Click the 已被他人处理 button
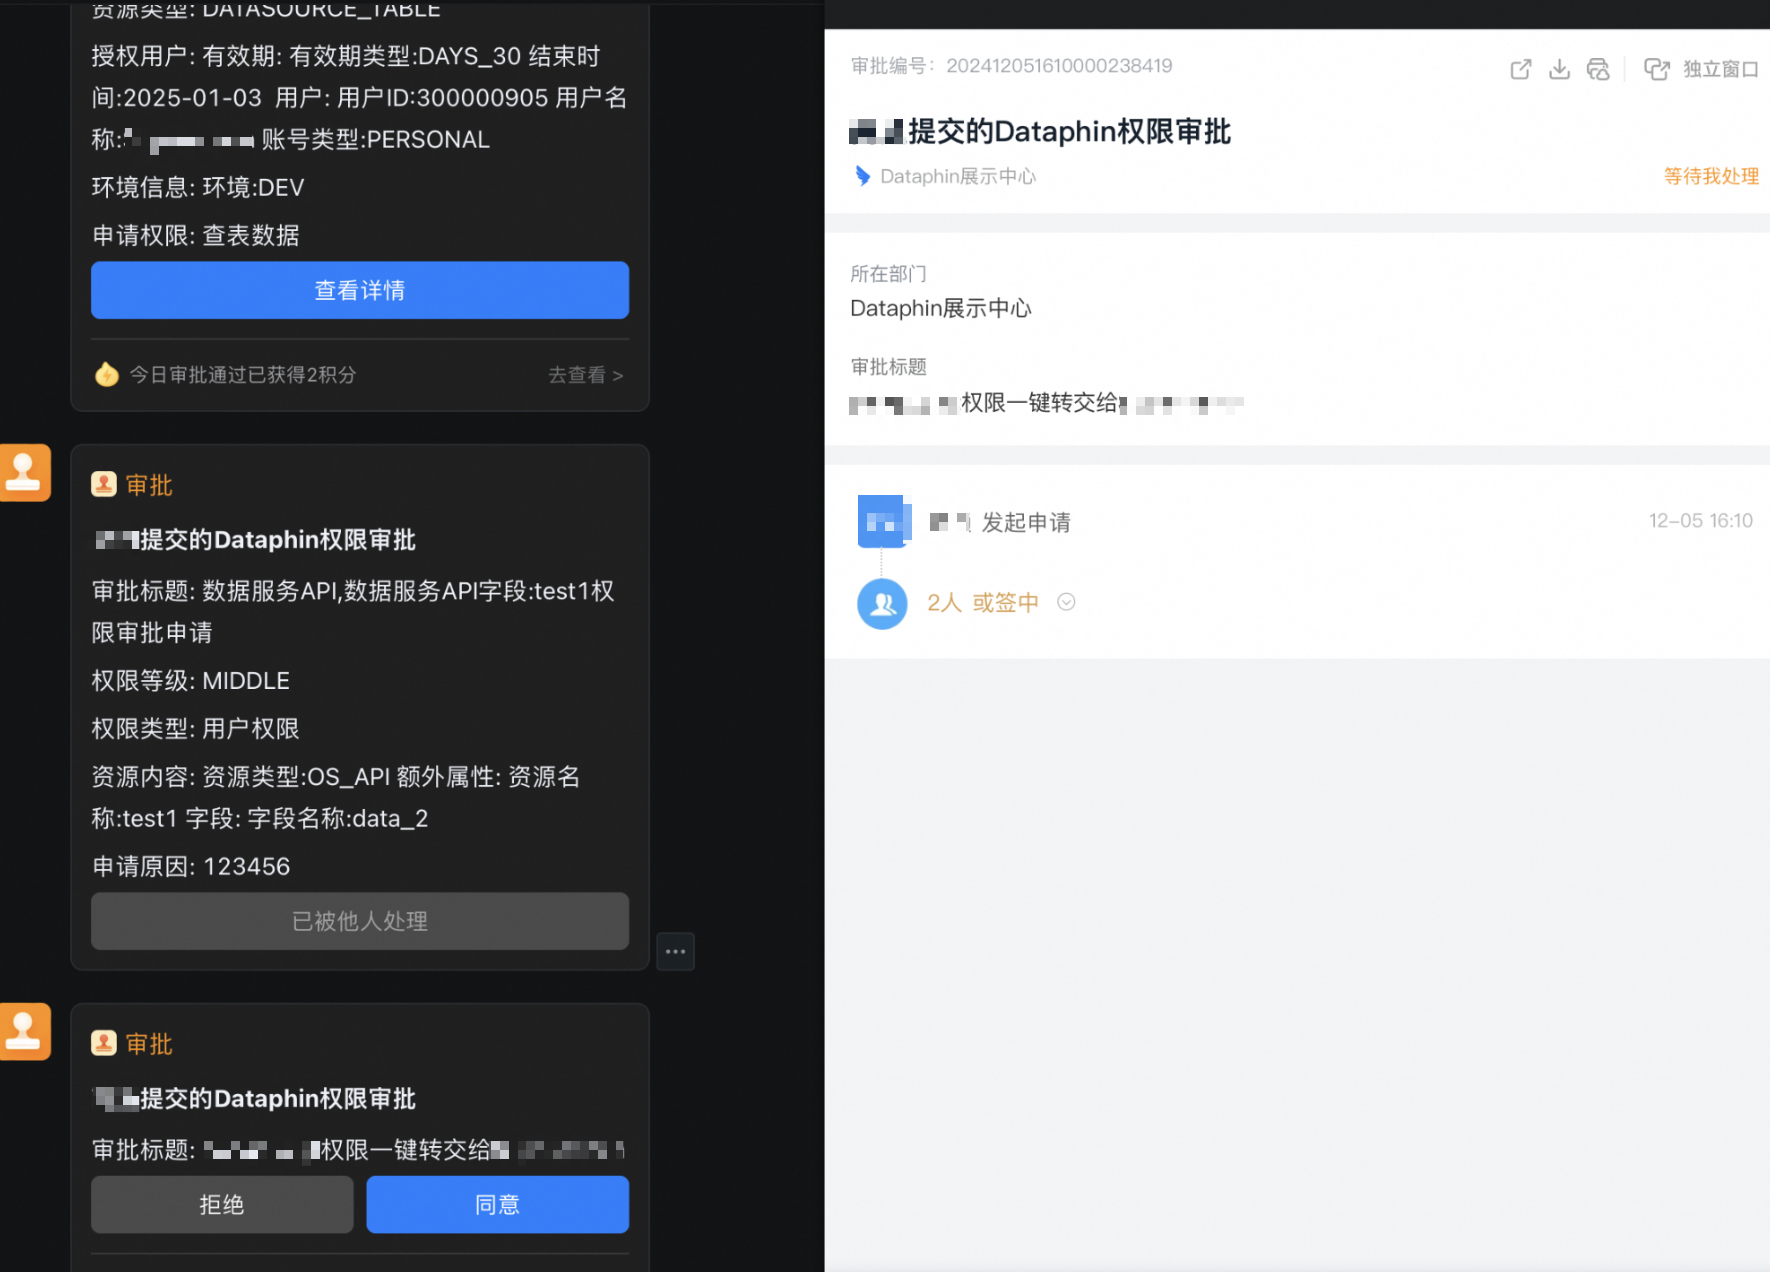Image resolution: width=1770 pixels, height=1272 pixels. click(x=360, y=921)
